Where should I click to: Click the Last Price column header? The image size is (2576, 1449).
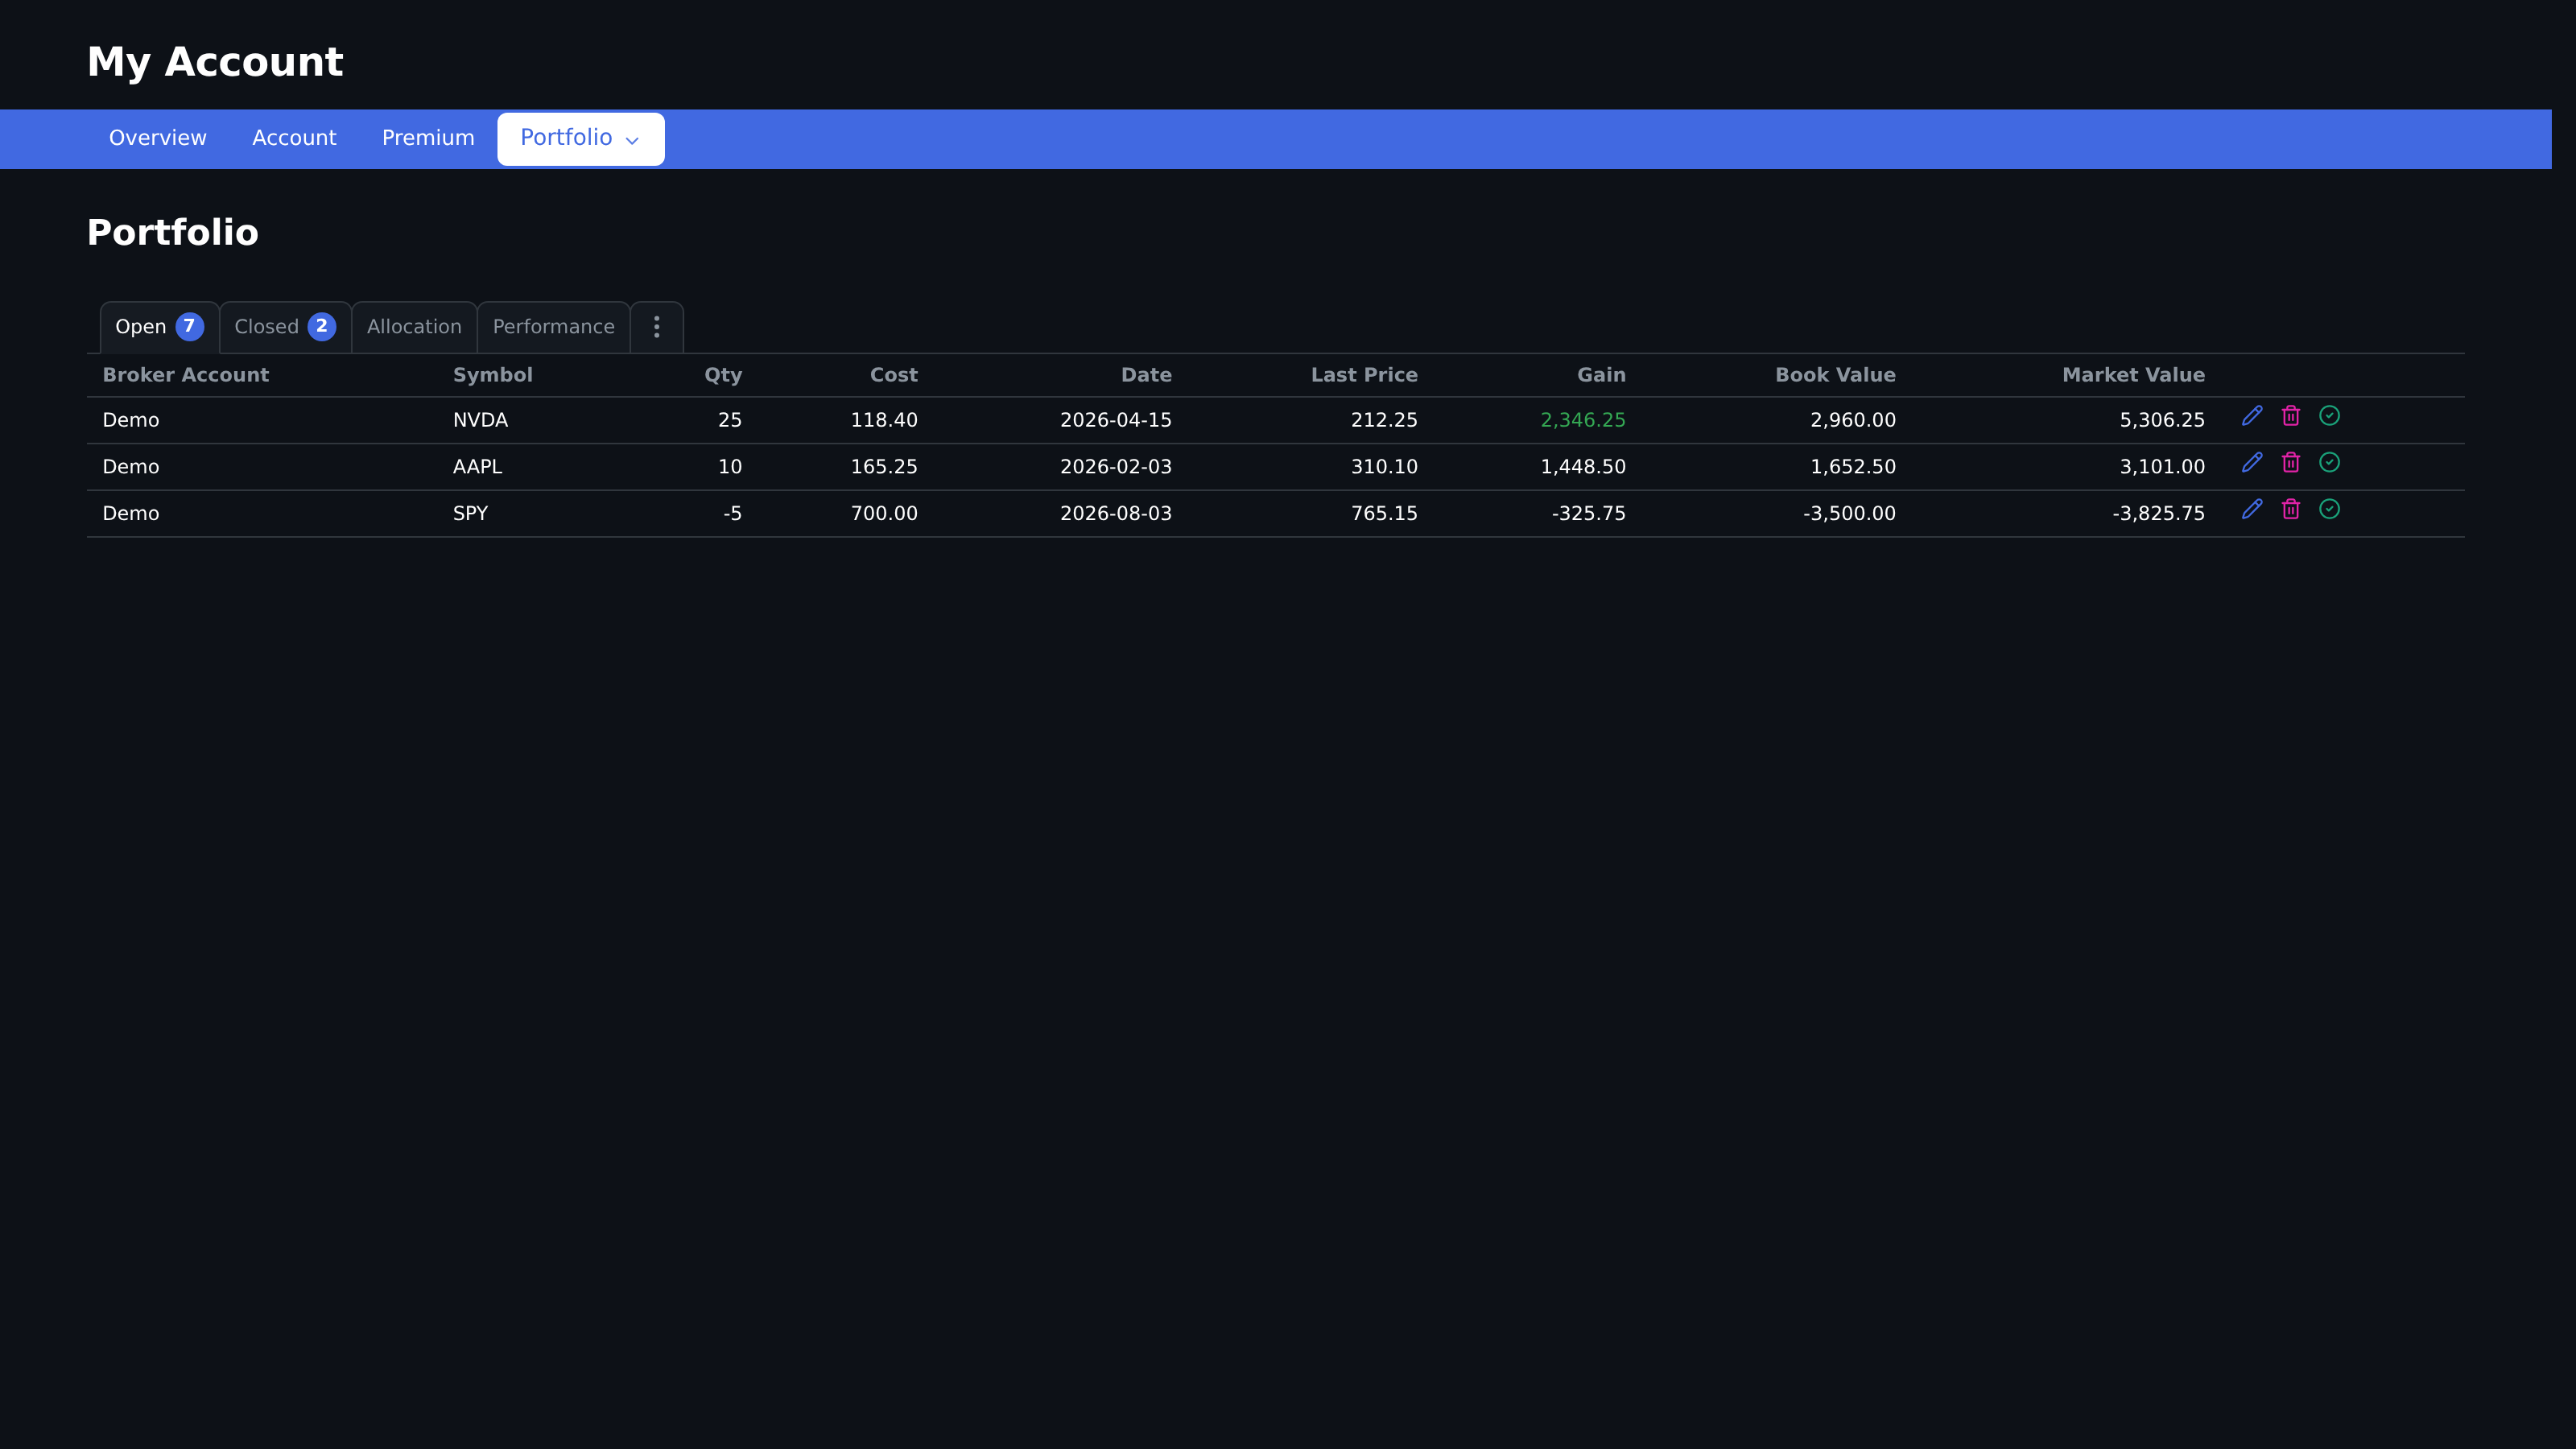point(1364,375)
